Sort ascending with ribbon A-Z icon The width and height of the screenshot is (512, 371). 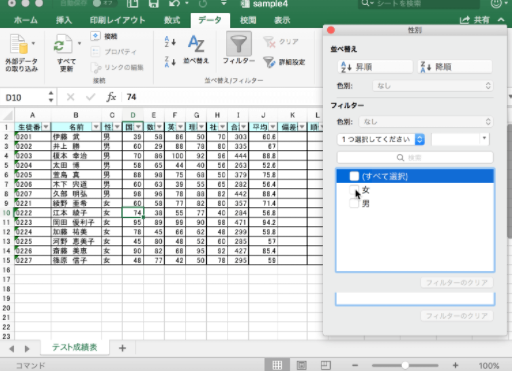pyautogui.click(x=170, y=42)
